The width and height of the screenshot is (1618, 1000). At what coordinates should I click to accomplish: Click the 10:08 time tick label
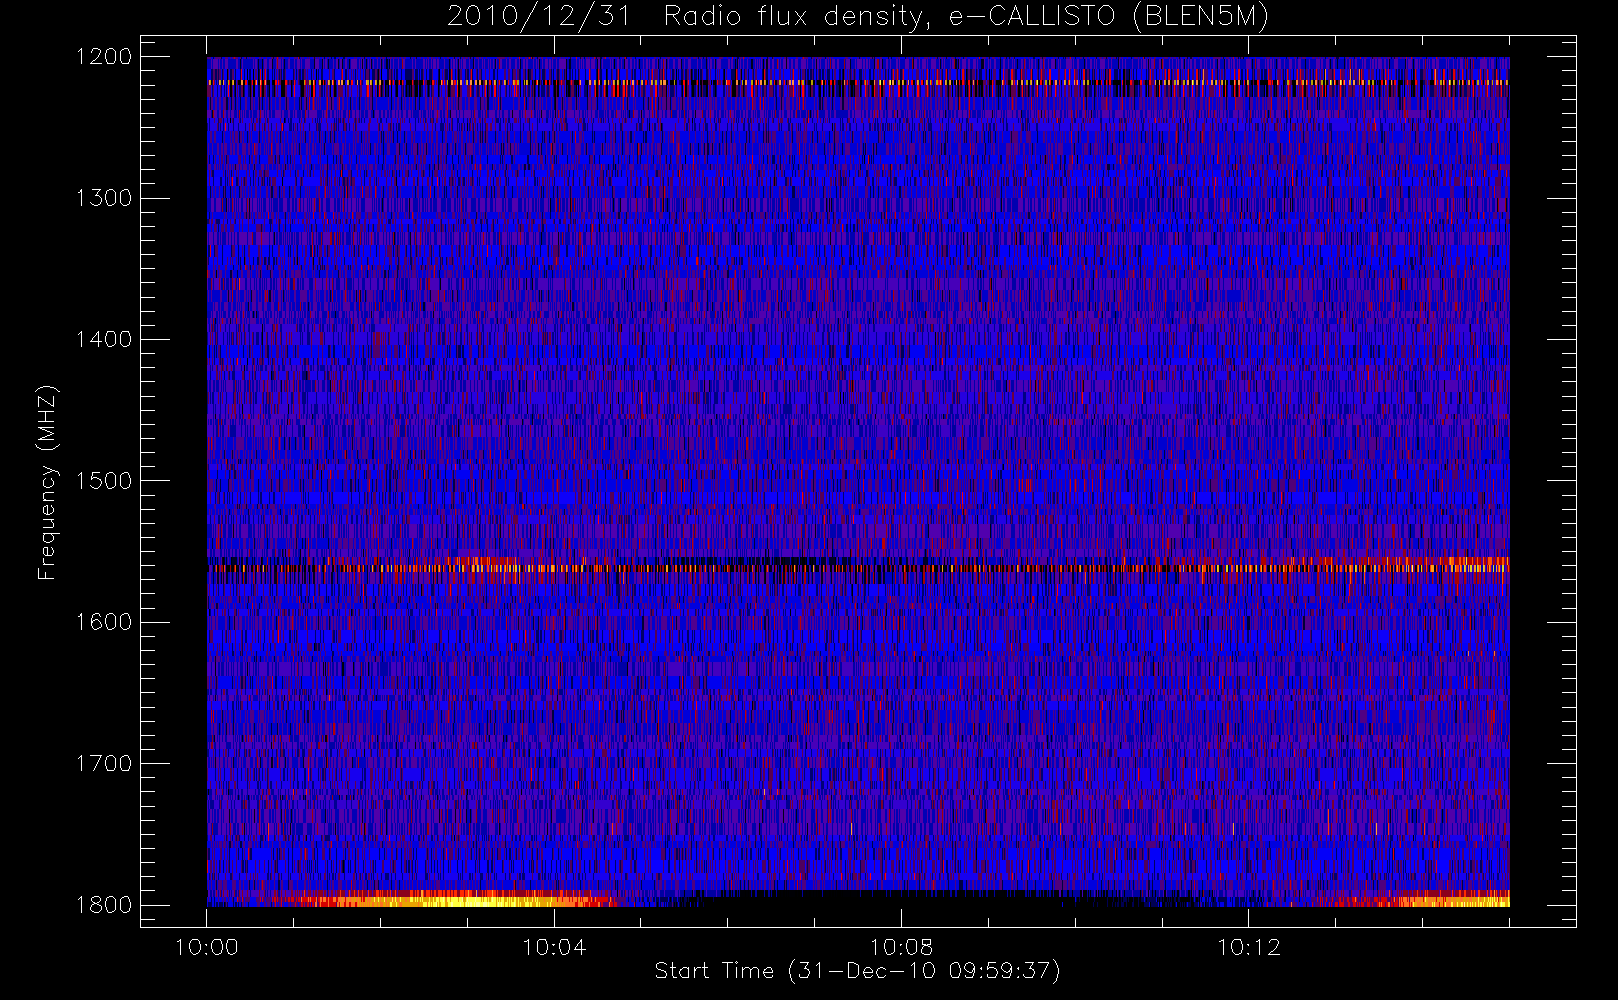(x=901, y=947)
